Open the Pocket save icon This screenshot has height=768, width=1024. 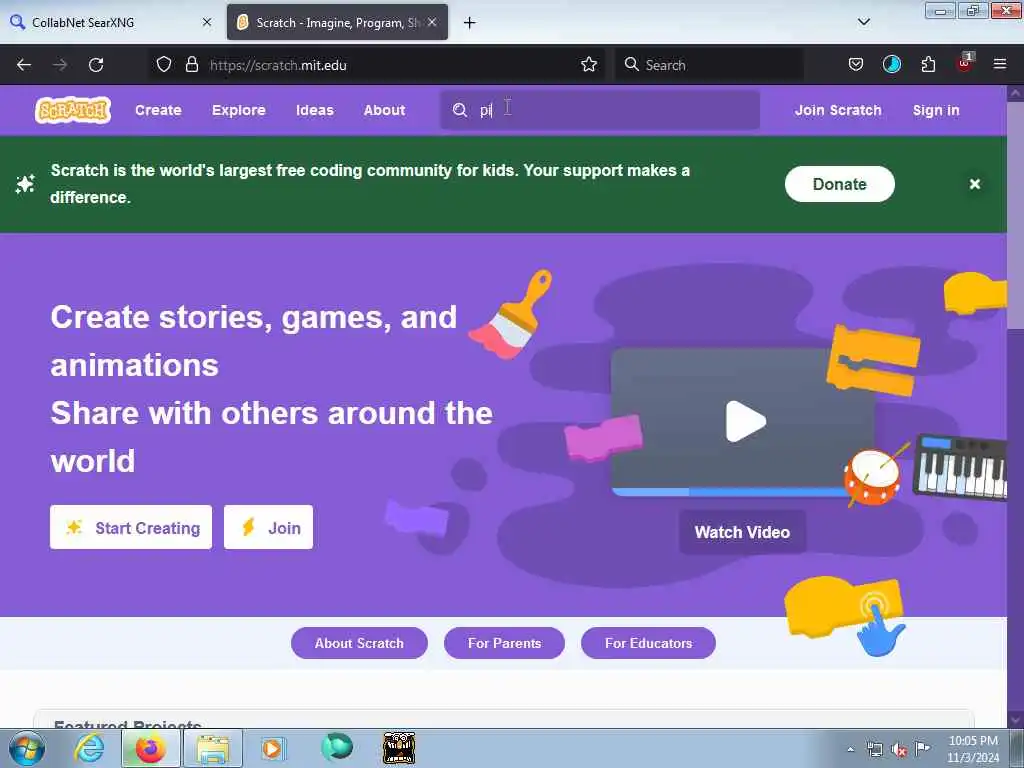856,65
